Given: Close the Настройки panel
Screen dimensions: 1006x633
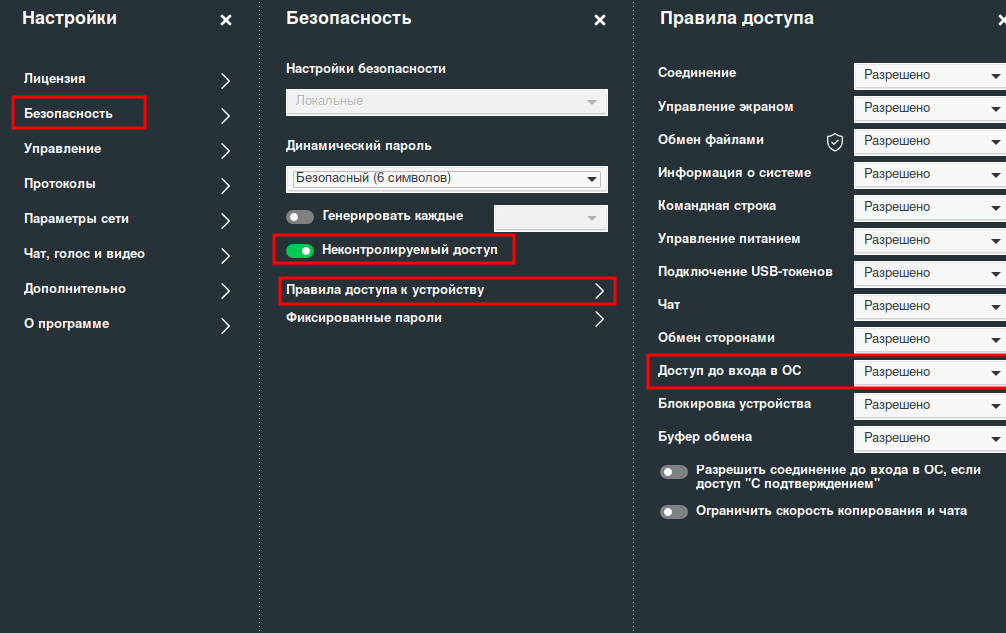Looking at the screenshot, I should click(x=226, y=20).
